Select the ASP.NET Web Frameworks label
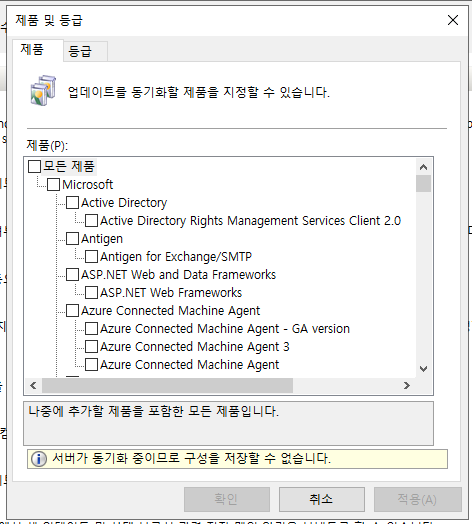Screen dimensions: 472x524 click(x=171, y=293)
